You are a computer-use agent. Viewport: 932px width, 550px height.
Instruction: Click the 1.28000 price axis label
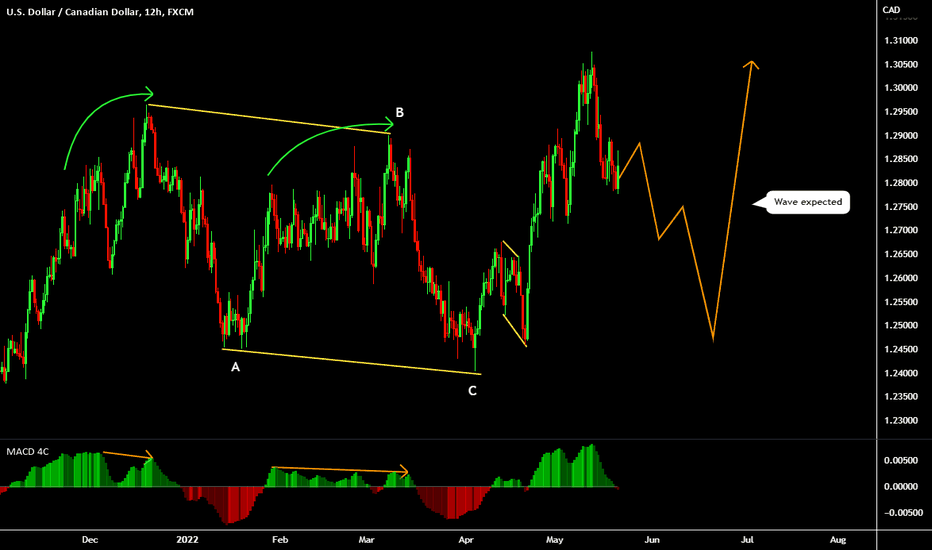900,183
